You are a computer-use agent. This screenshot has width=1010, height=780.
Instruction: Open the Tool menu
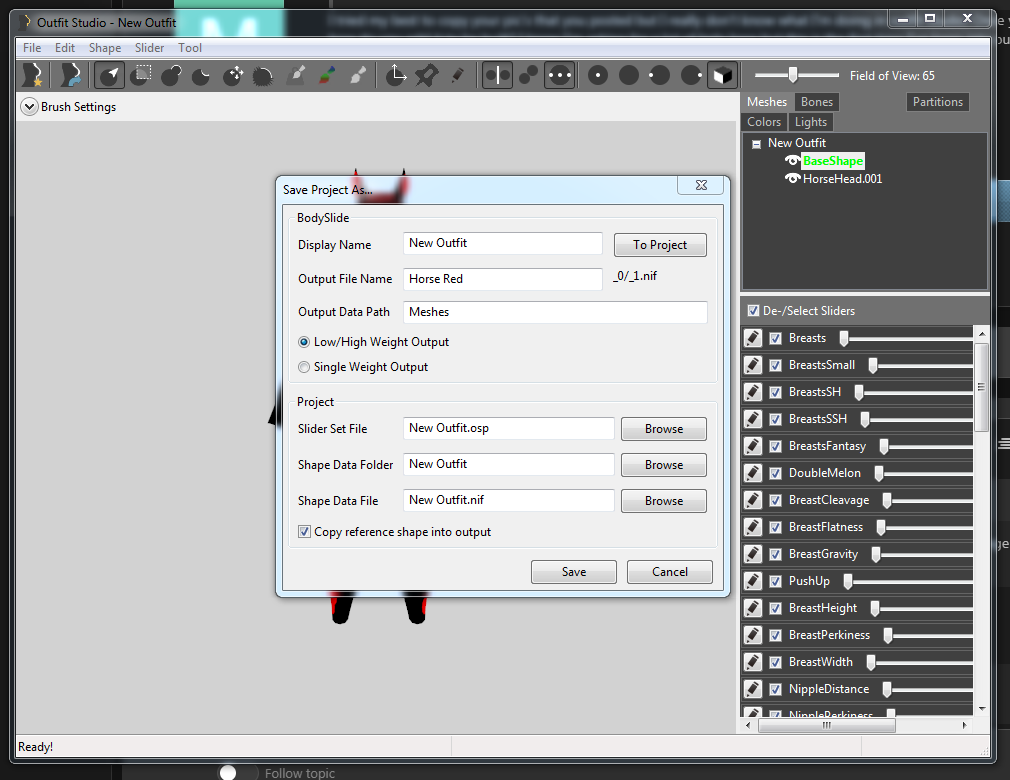click(190, 48)
